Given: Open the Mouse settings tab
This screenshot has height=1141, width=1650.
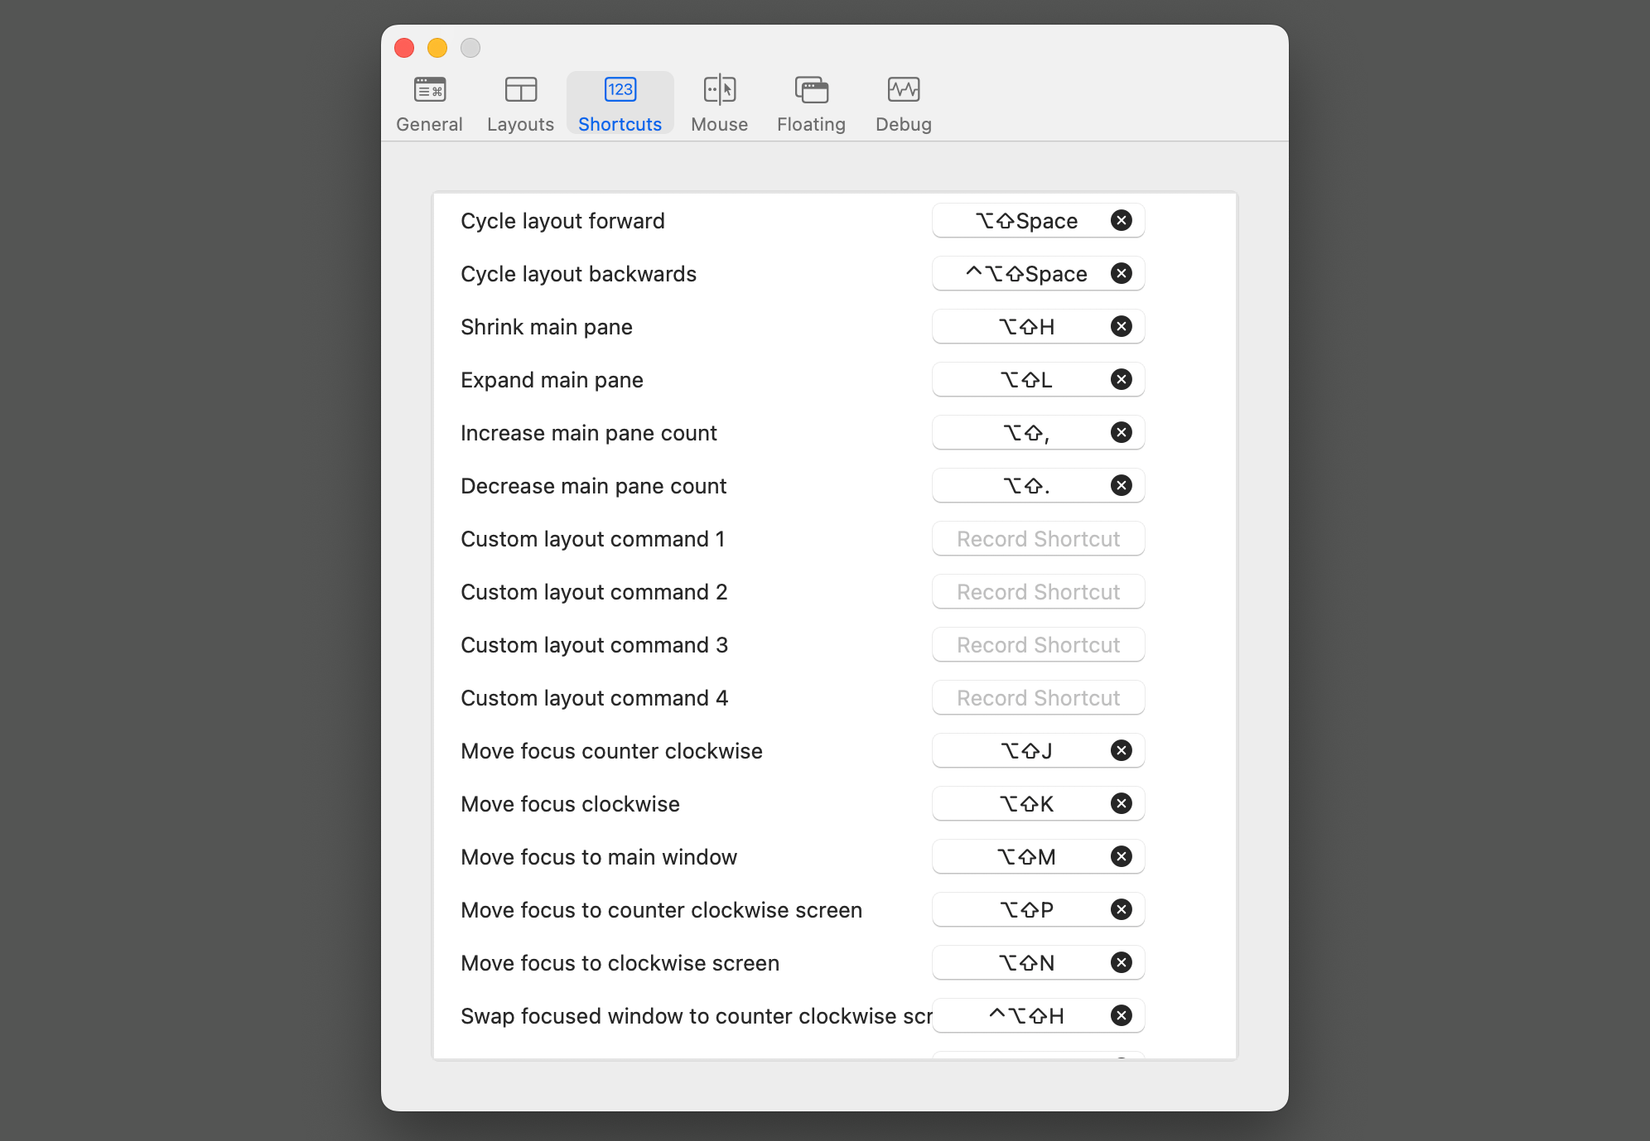Looking at the screenshot, I should [x=719, y=103].
